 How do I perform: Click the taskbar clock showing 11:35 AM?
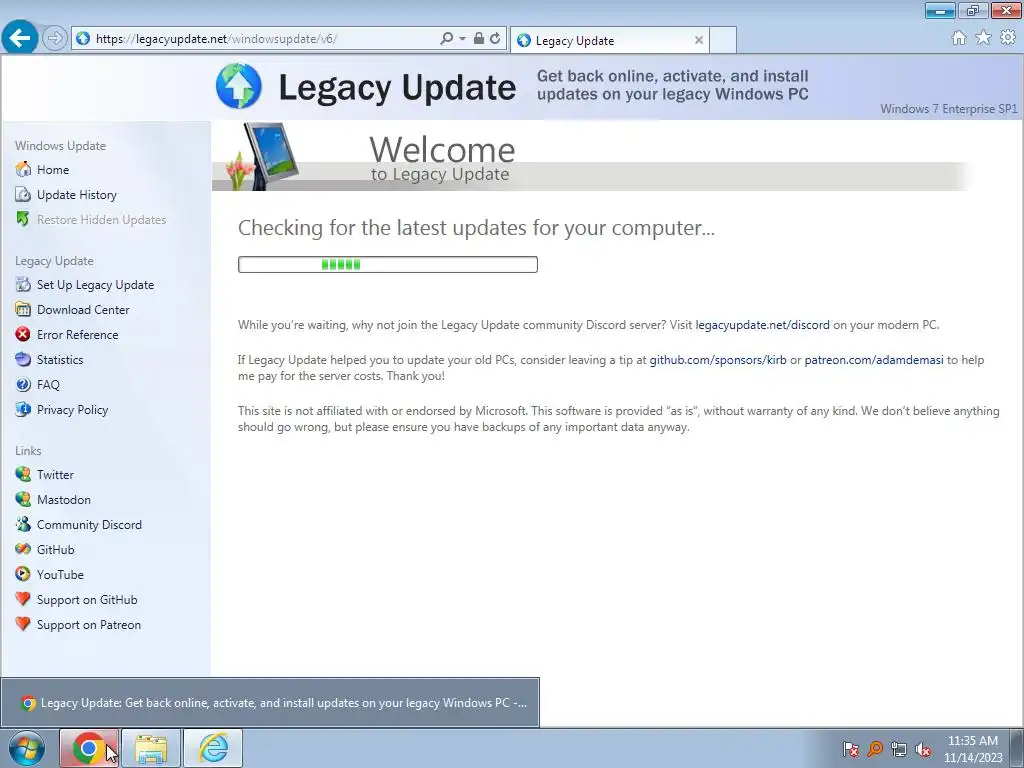click(x=973, y=749)
